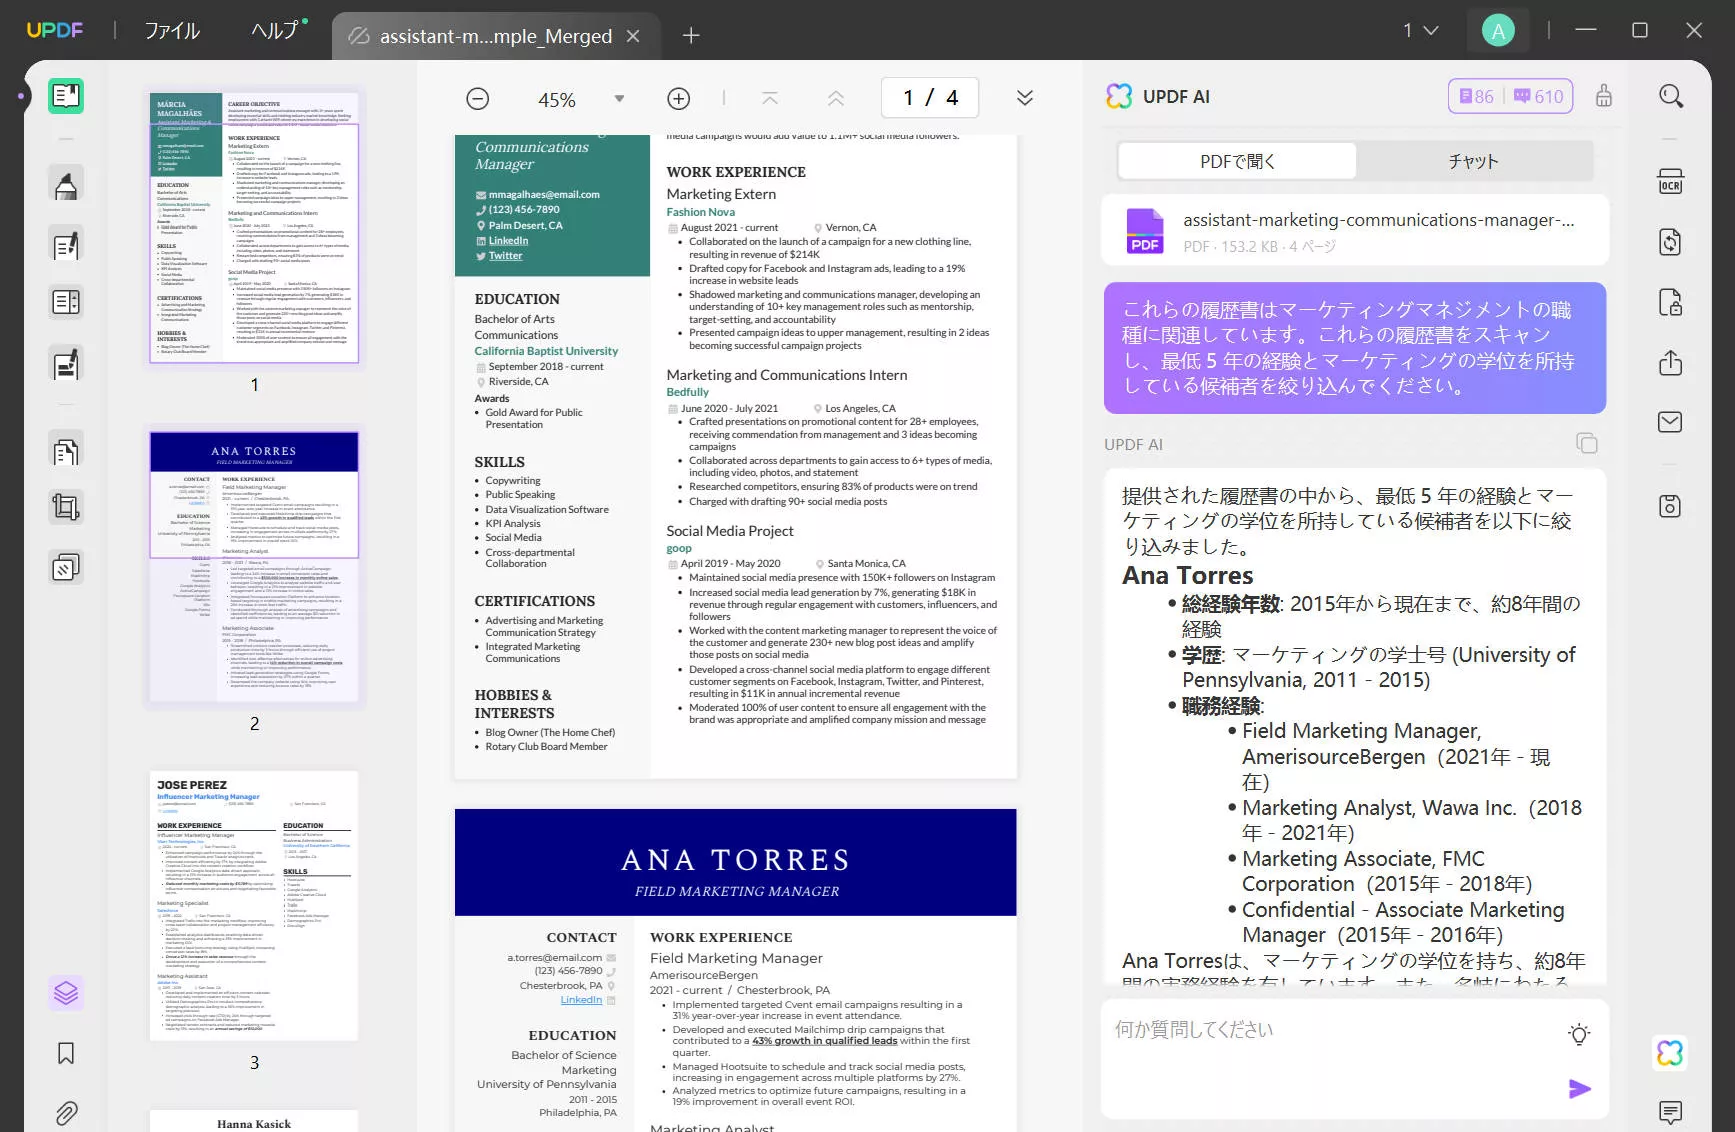Image resolution: width=1735 pixels, height=1132 pixels.
Task: Open the OCR recognition tool
Action: pos(1670,181)
